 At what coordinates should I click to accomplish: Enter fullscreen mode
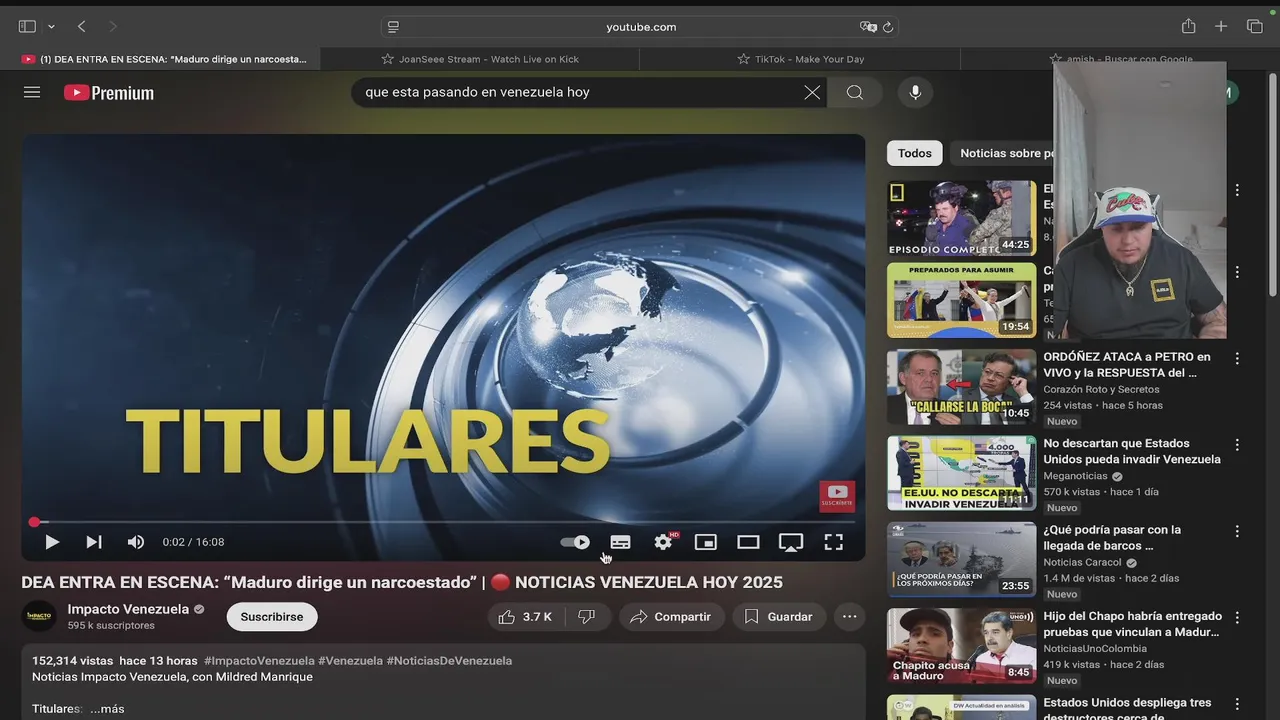833,542
